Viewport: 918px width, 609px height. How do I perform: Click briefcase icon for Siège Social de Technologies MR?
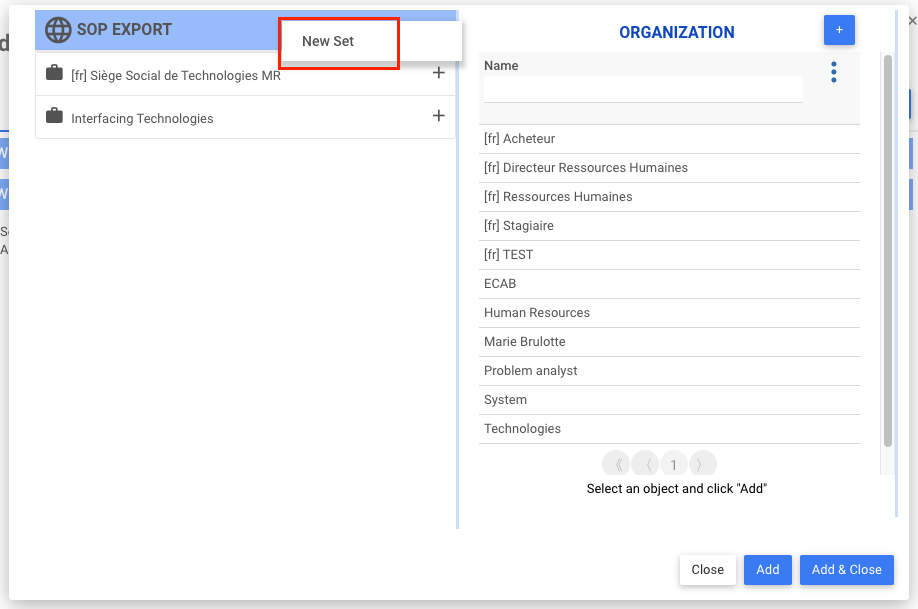54,73
